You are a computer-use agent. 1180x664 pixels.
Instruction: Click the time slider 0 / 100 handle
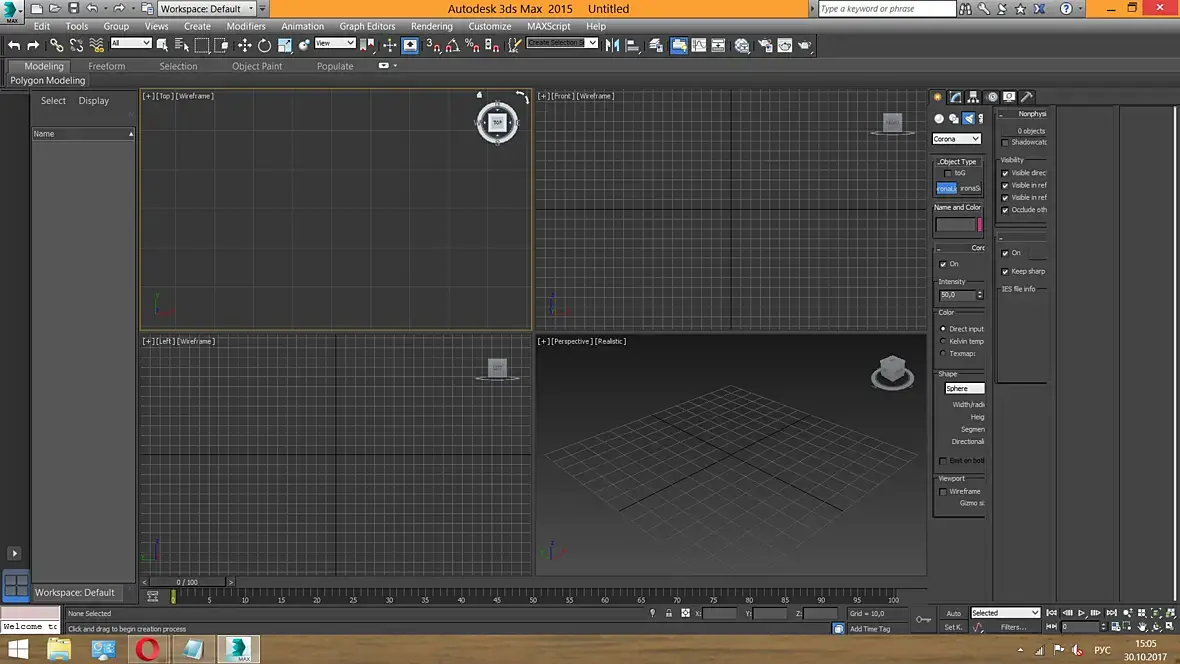[187, 582]
